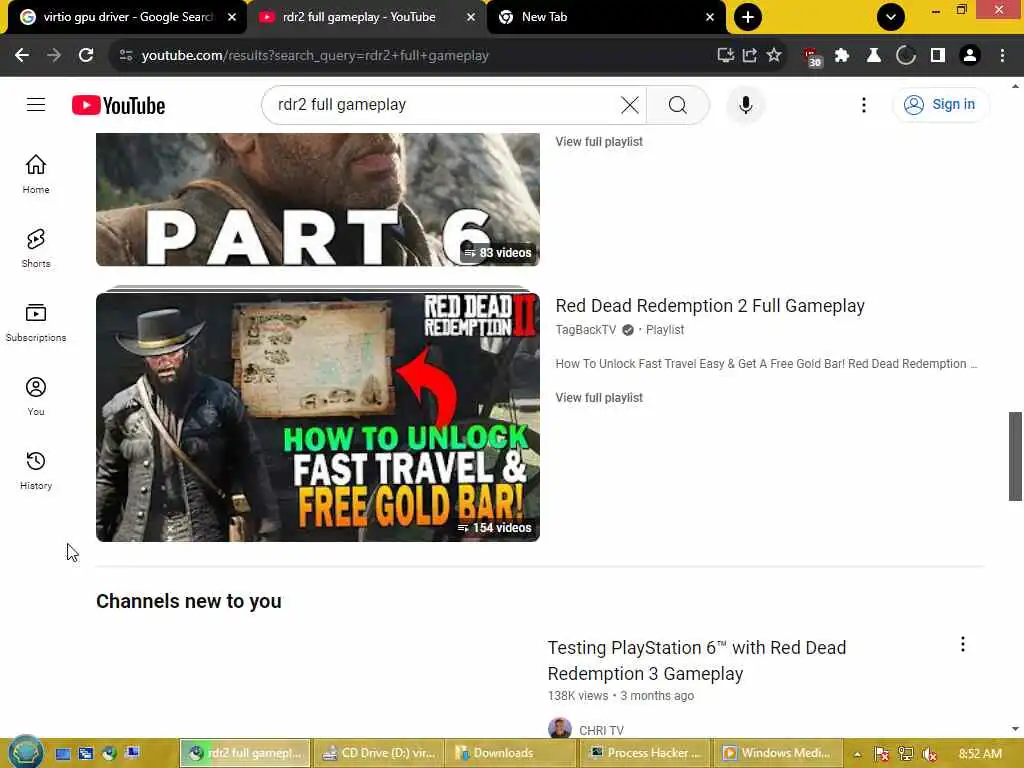This screenshot has width=1024, height=768.
Task: Open the PART 6 playlist thumbnail
Action: coord(317,199)
